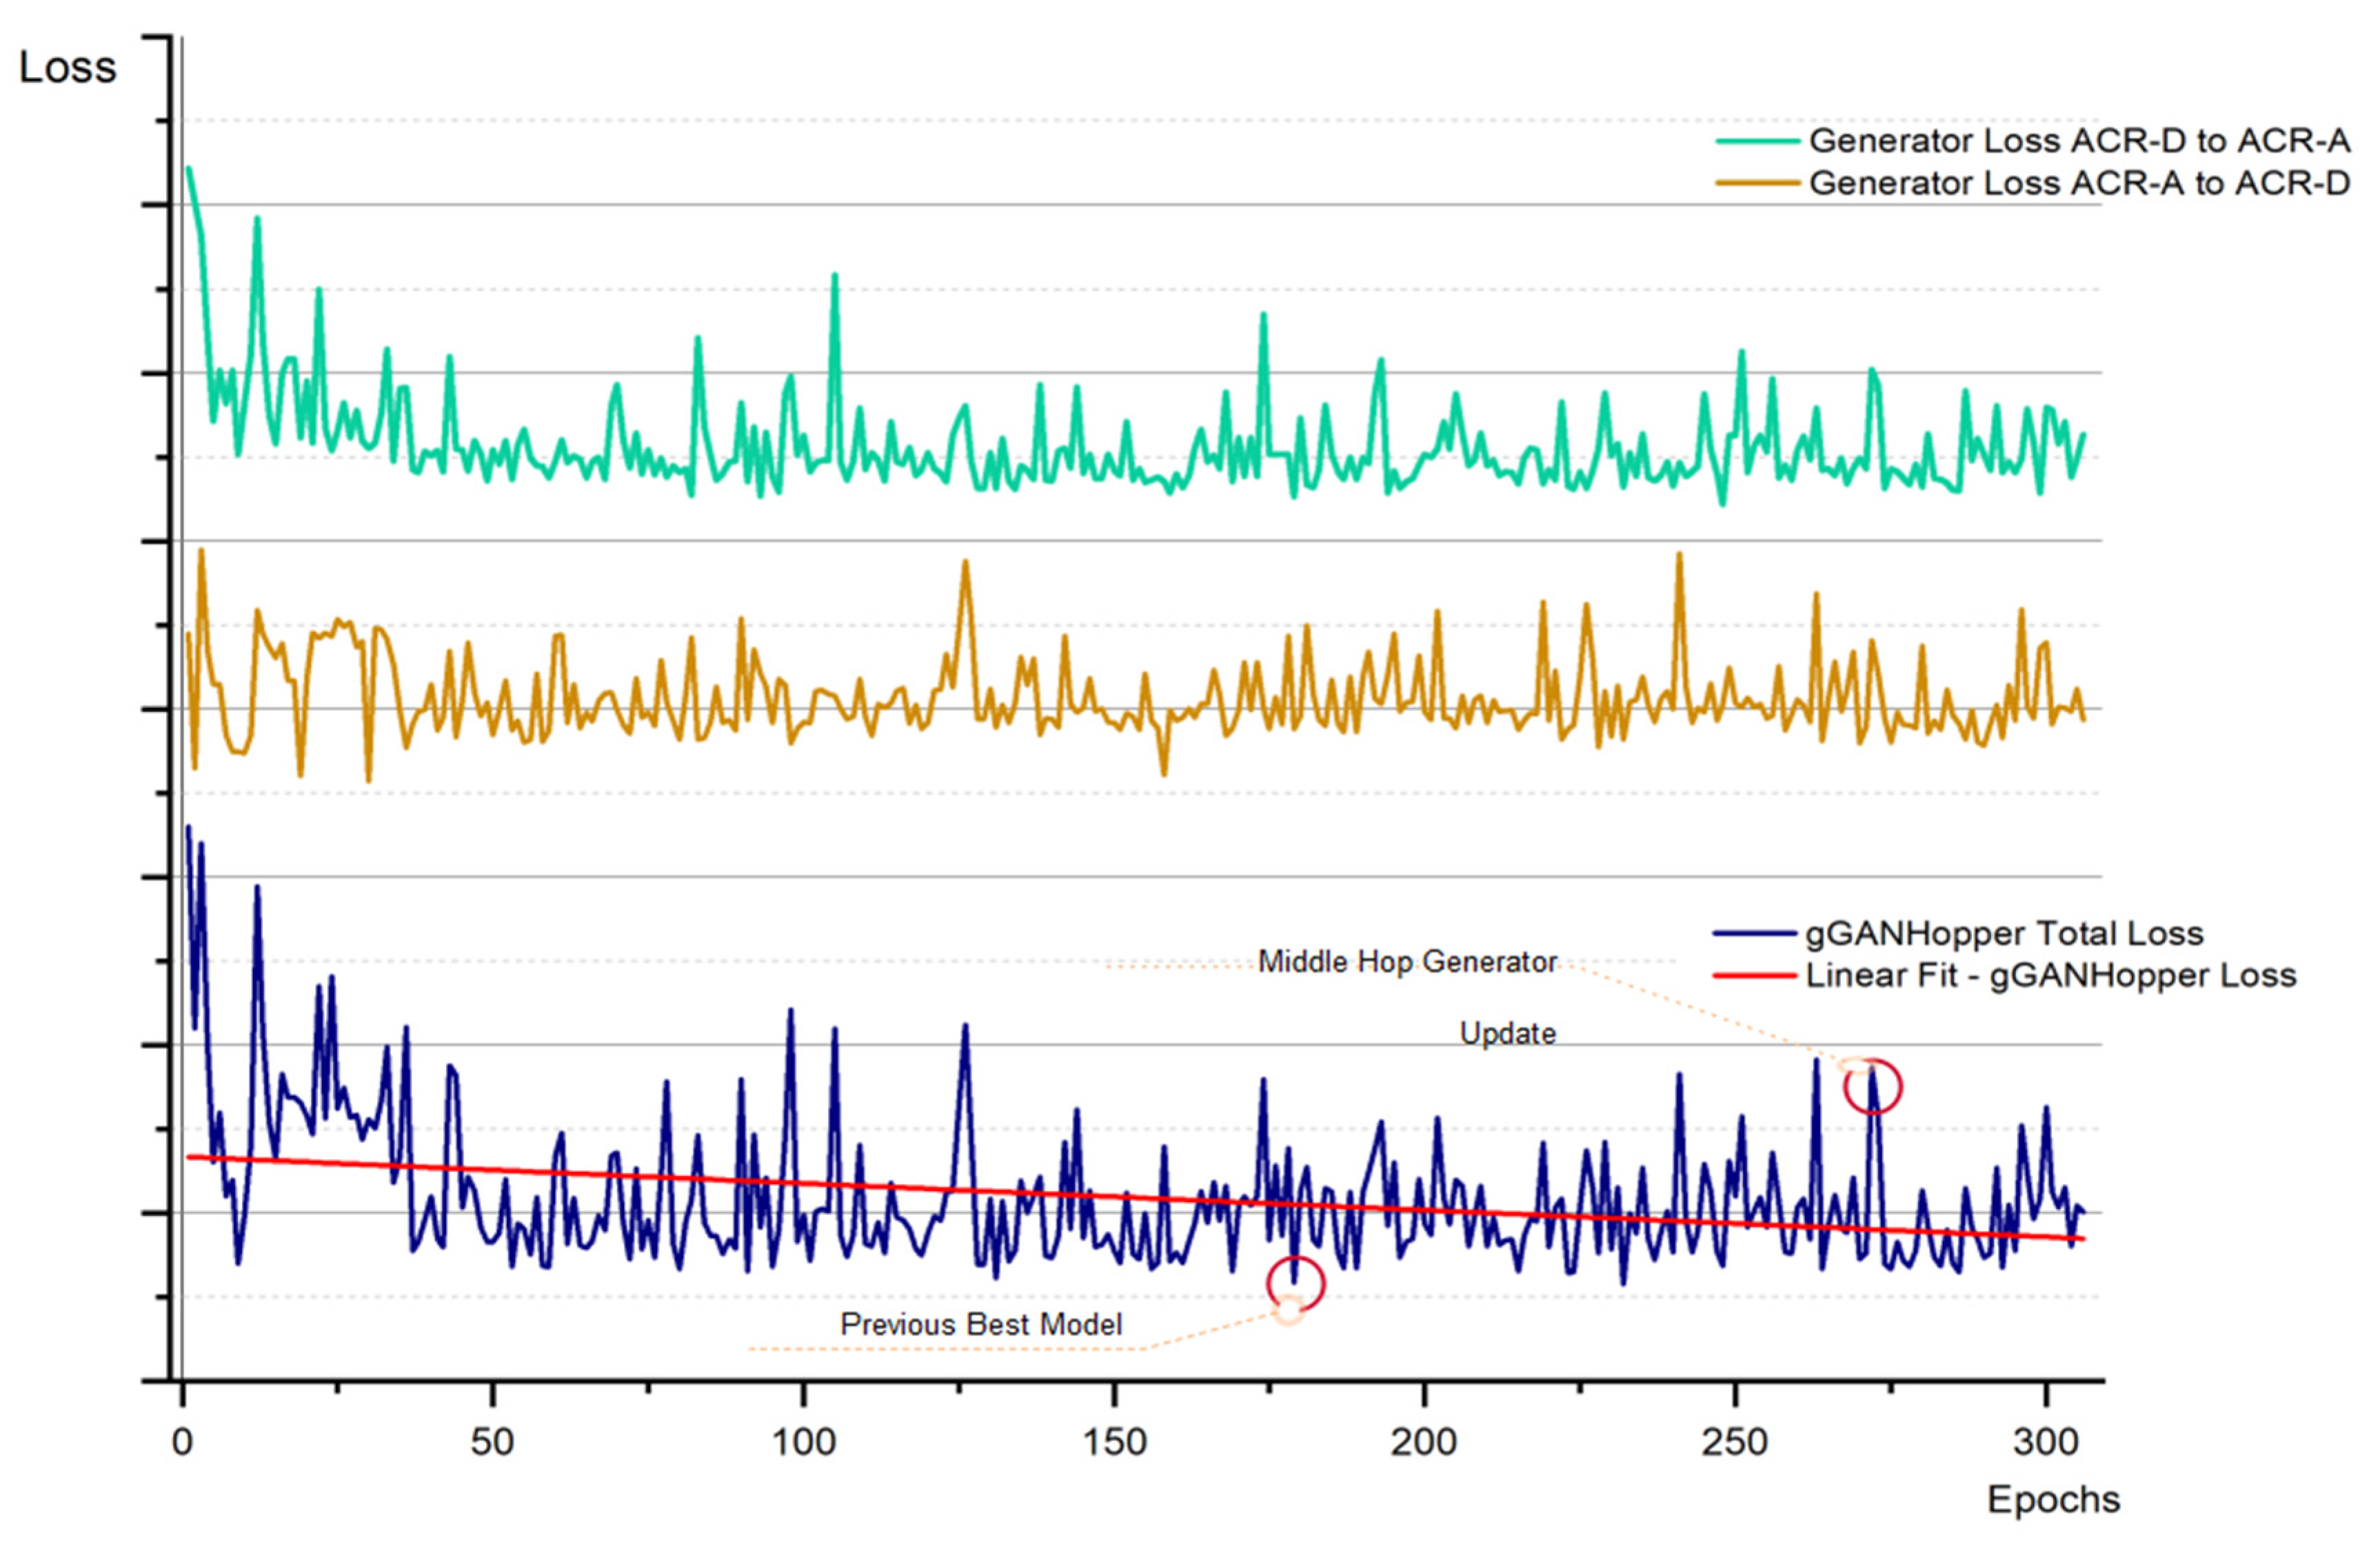The width and height of the screenshot is (2380, 1544).
Task: Select the 'Generator Loss ACR-D to ACR-A' legend label
Action: (x=2079, y=141)
